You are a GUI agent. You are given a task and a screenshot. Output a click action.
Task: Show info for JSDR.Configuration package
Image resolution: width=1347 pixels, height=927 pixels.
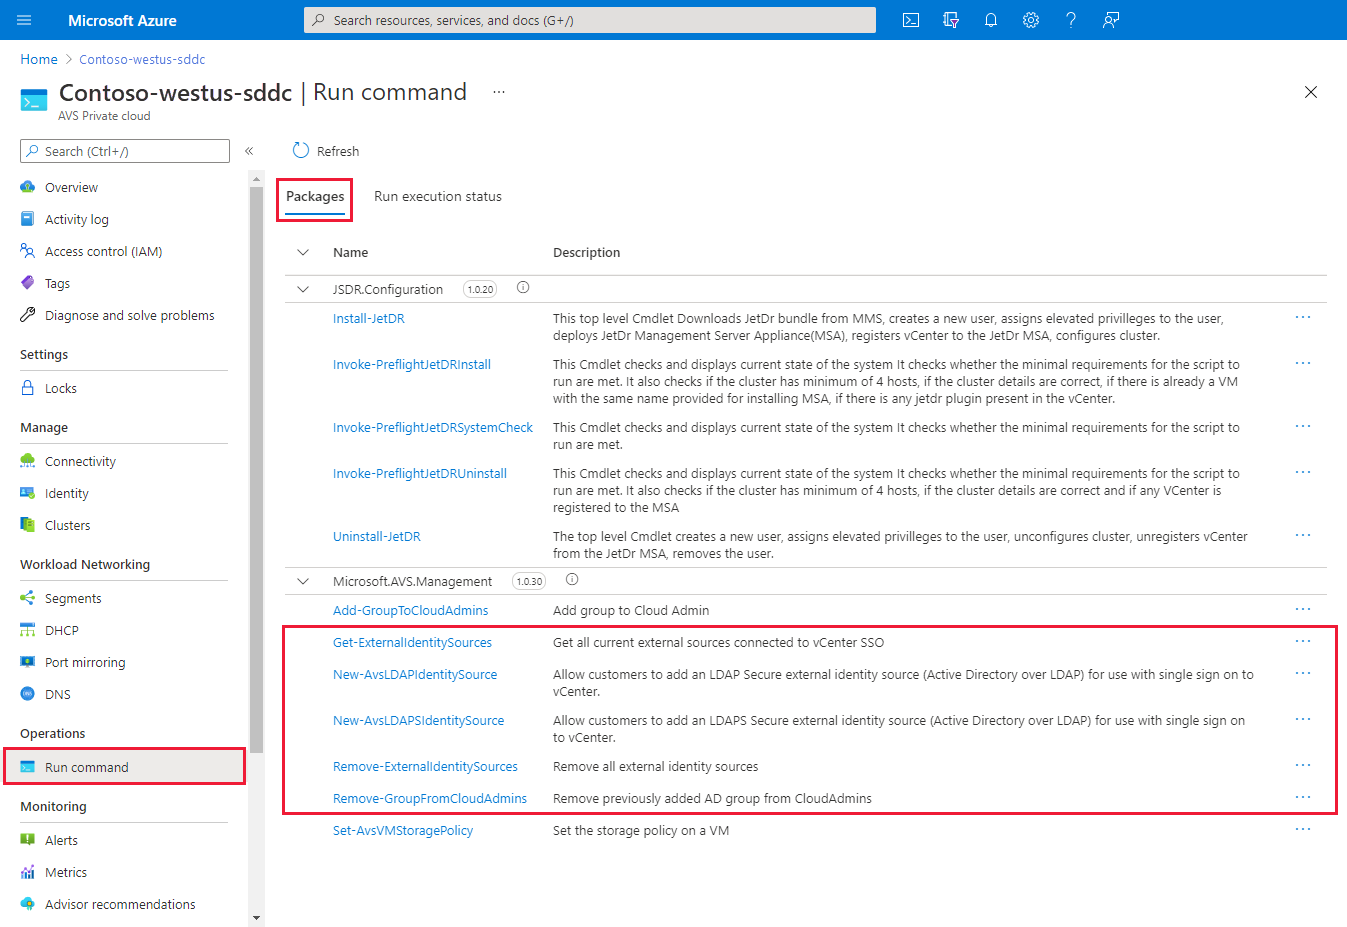click(523, 288)
